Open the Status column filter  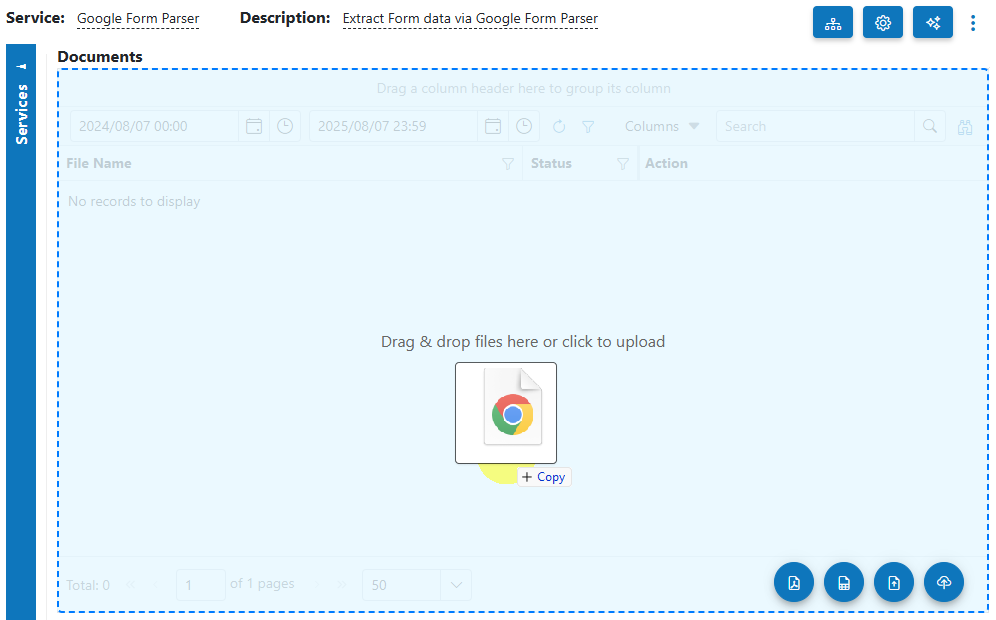coord(622,164)
